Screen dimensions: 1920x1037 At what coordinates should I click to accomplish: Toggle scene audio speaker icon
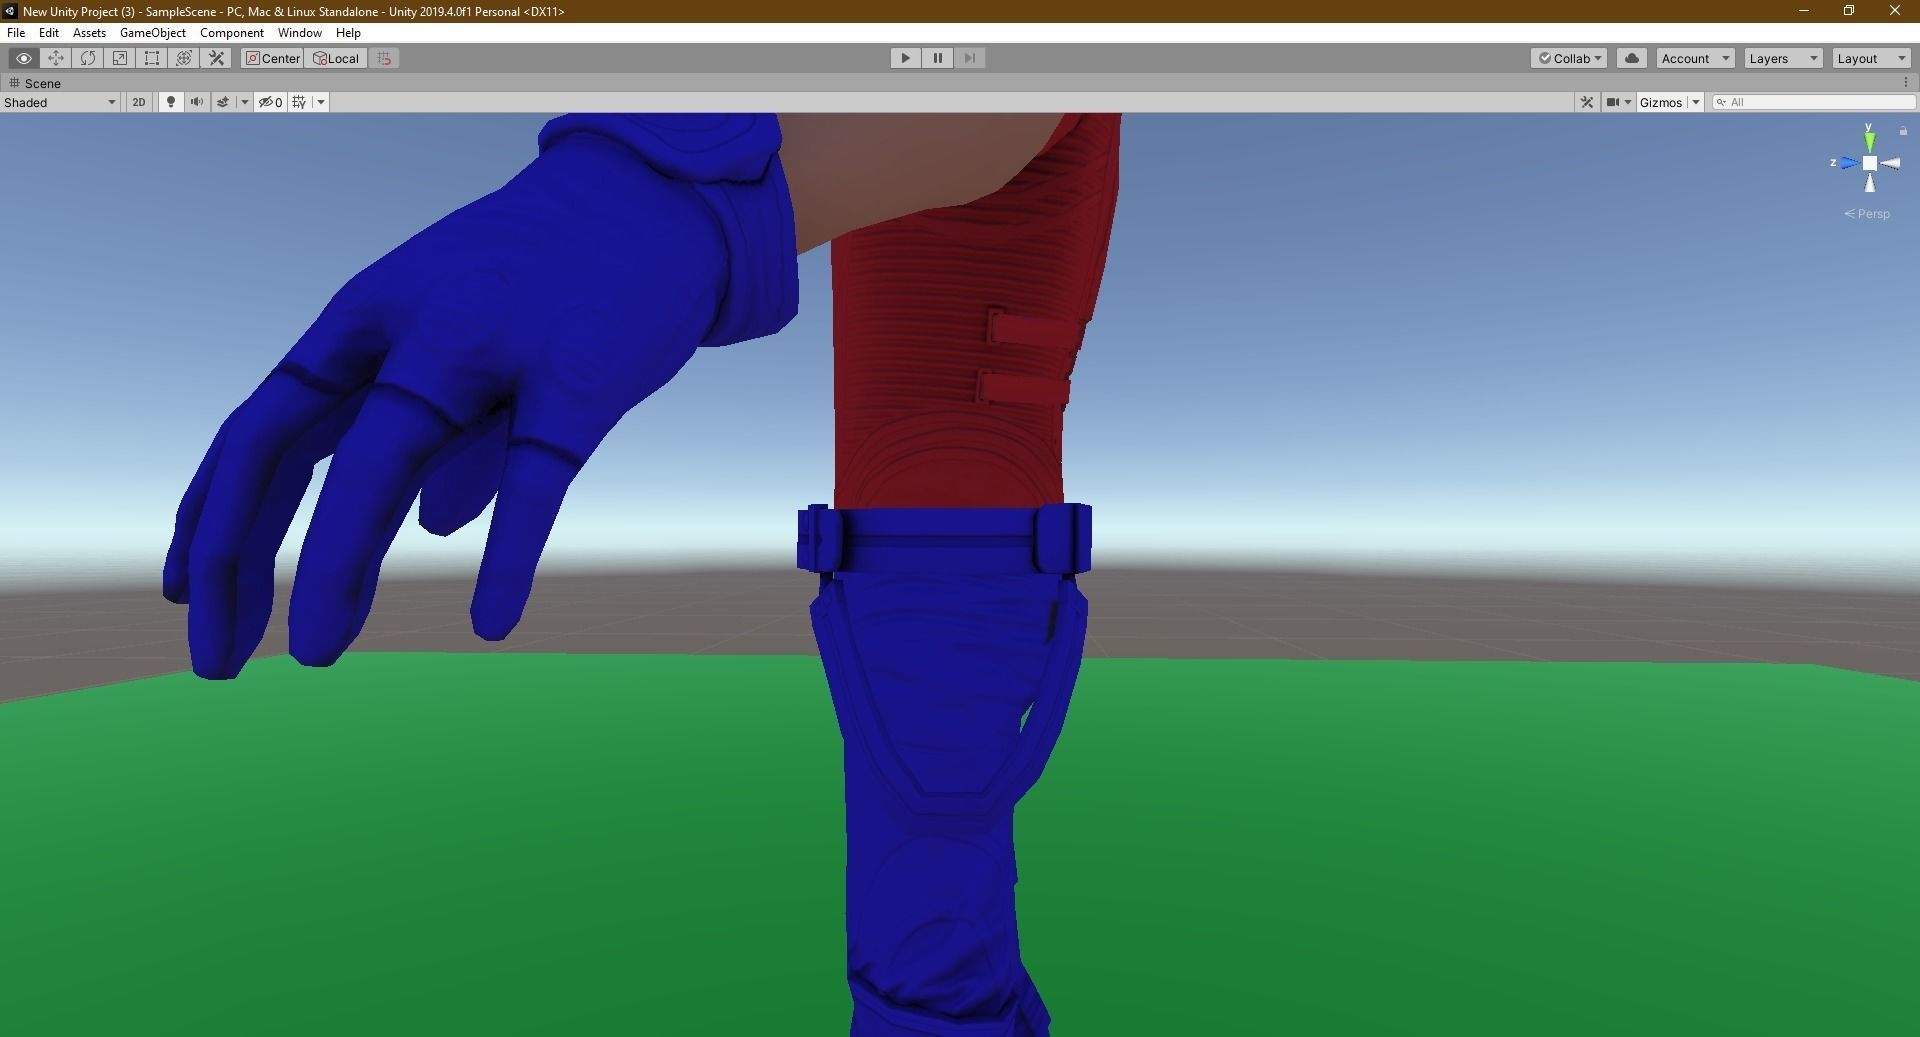click(197, 102)
